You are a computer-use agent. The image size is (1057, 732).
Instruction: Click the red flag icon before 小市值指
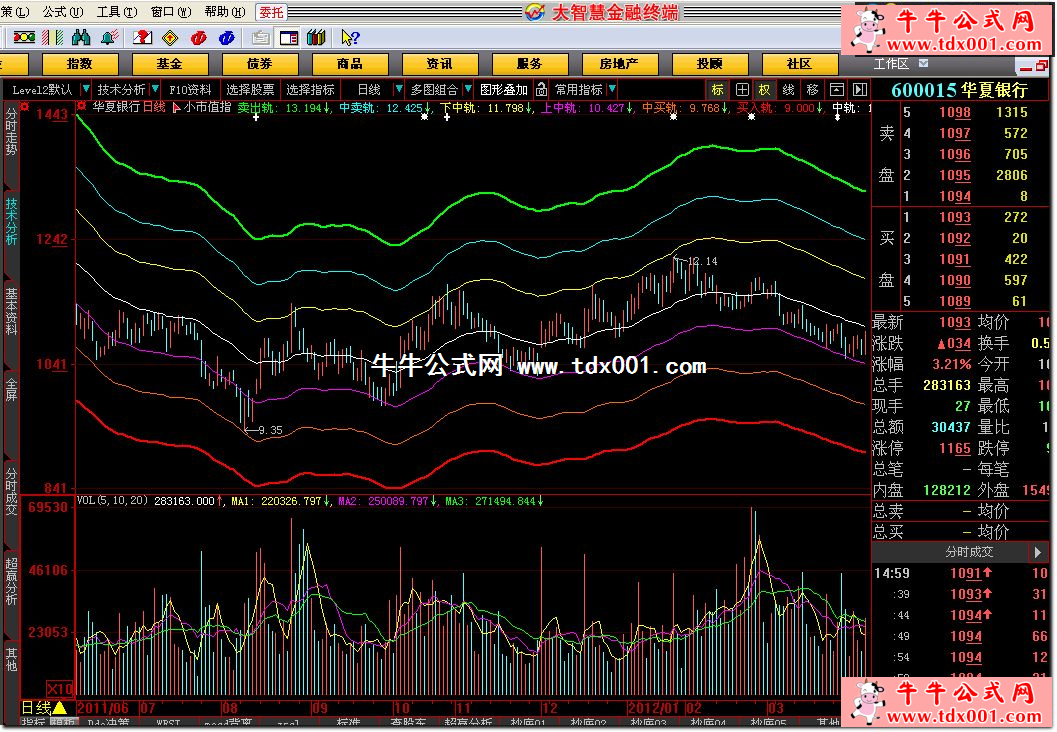177,107
